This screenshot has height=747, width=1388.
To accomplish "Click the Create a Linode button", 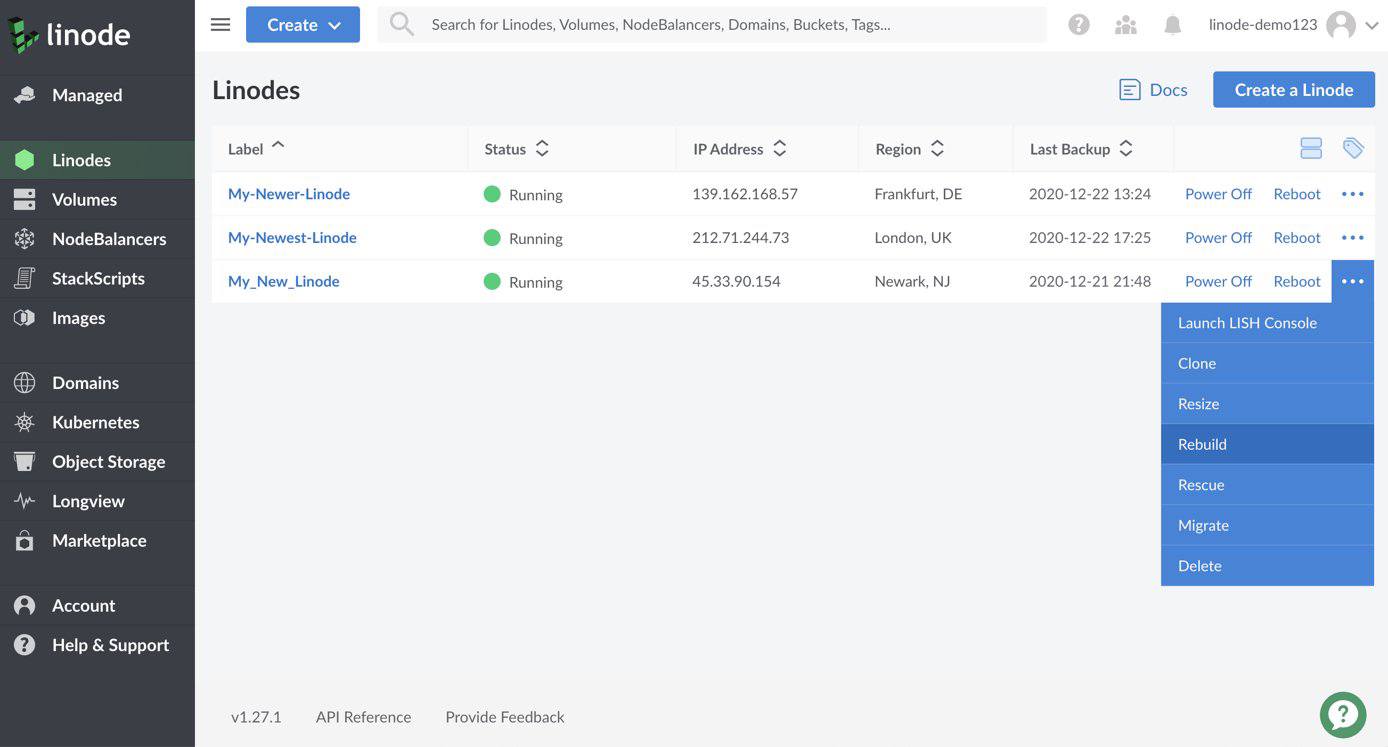I will pos(1293,89).
